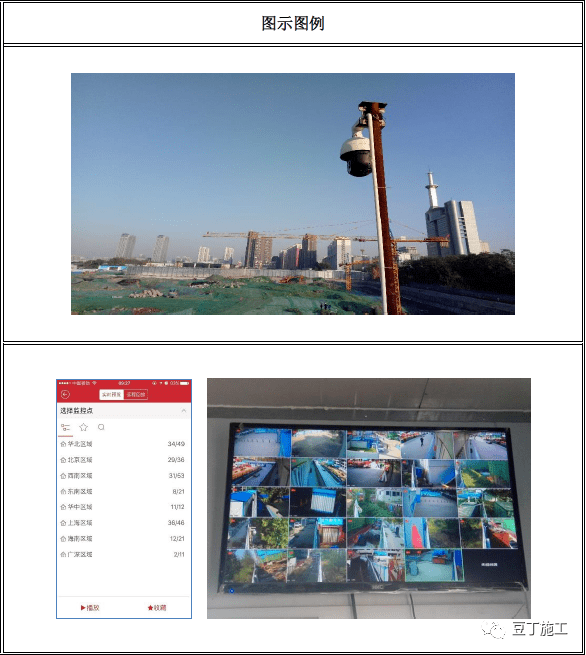Click the 播放 play button

point(90,608)
